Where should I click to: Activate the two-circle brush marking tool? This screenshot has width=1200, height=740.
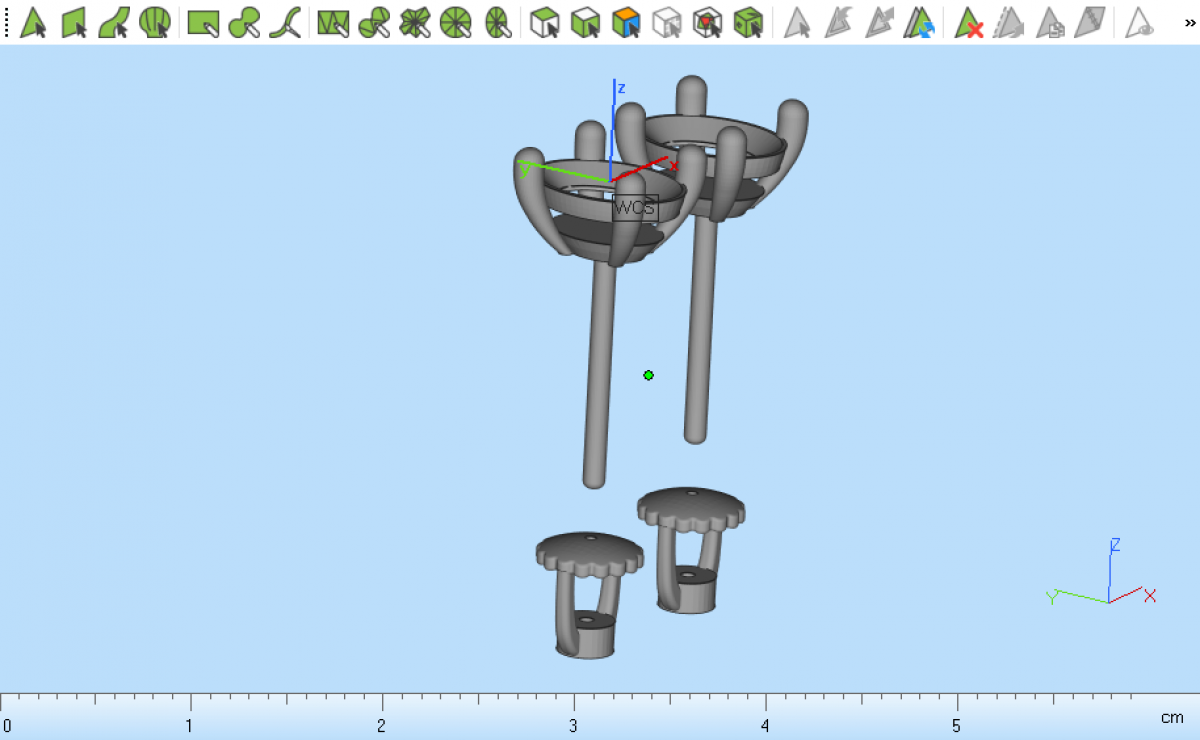(244, 22)
